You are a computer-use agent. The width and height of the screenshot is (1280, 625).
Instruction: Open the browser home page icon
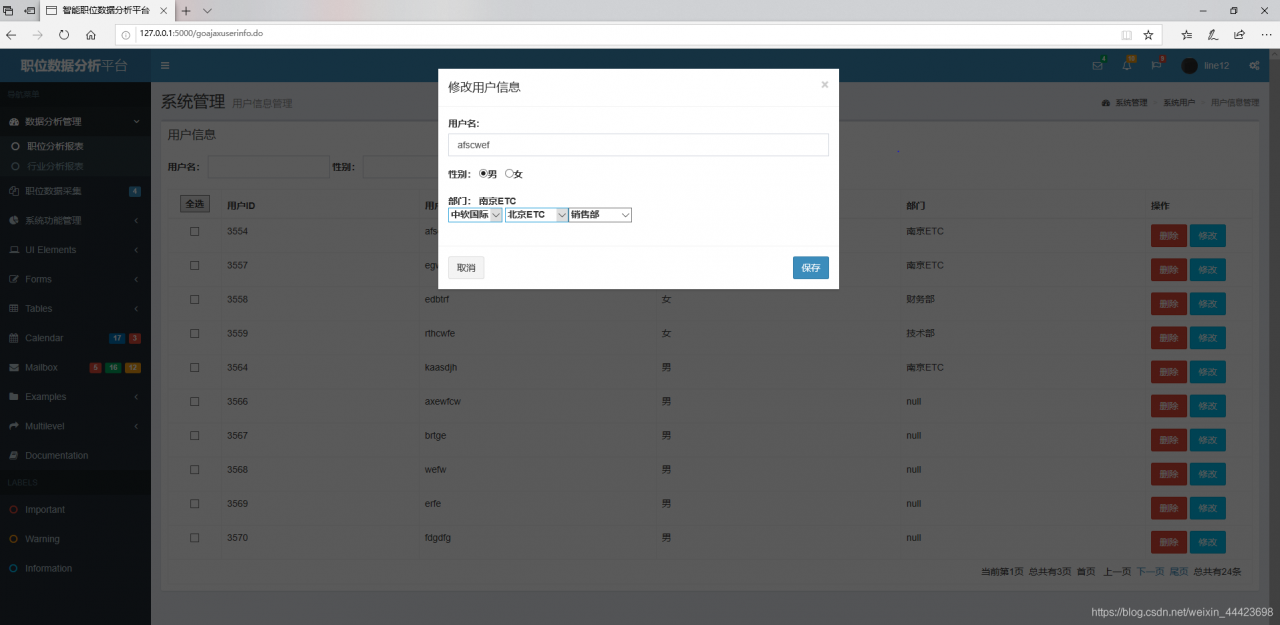[91, 34]
